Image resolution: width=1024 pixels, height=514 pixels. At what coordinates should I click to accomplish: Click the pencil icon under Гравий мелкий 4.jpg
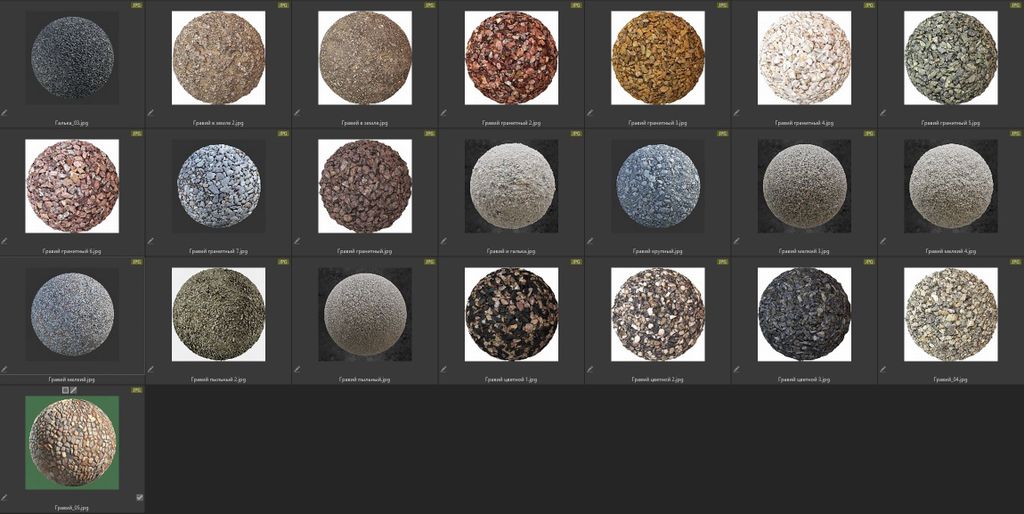882,241
